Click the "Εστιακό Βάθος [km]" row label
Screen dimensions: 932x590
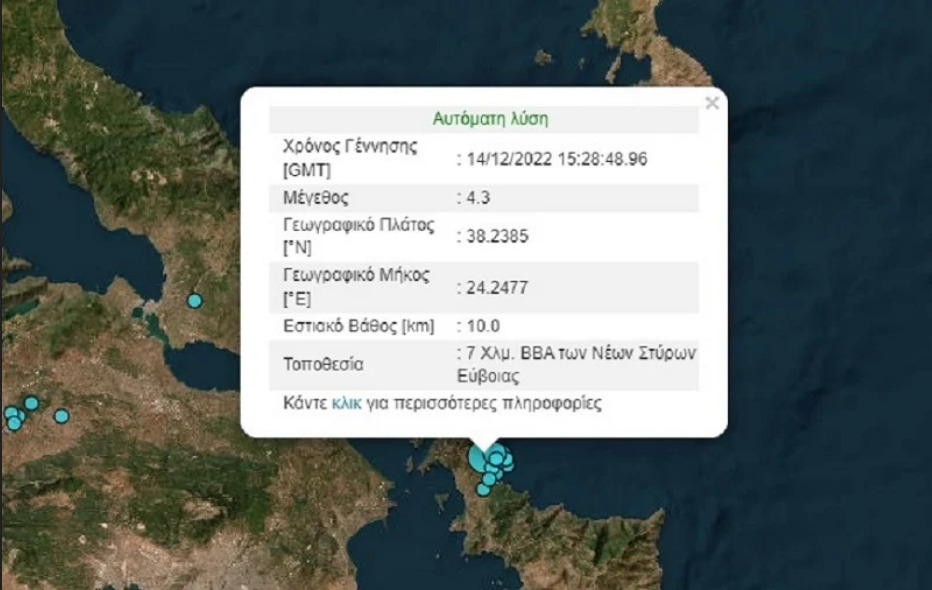tap(359, 326)
